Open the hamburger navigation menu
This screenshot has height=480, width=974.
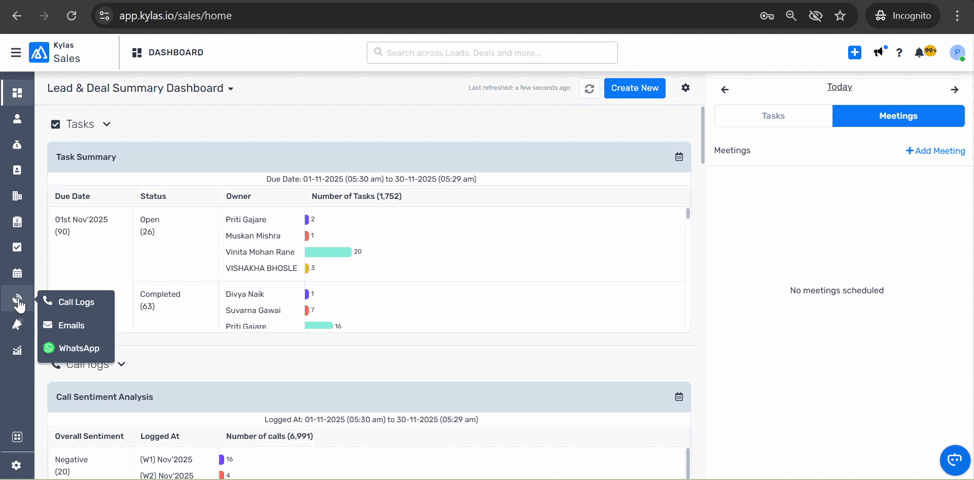(x=16, y=53)
